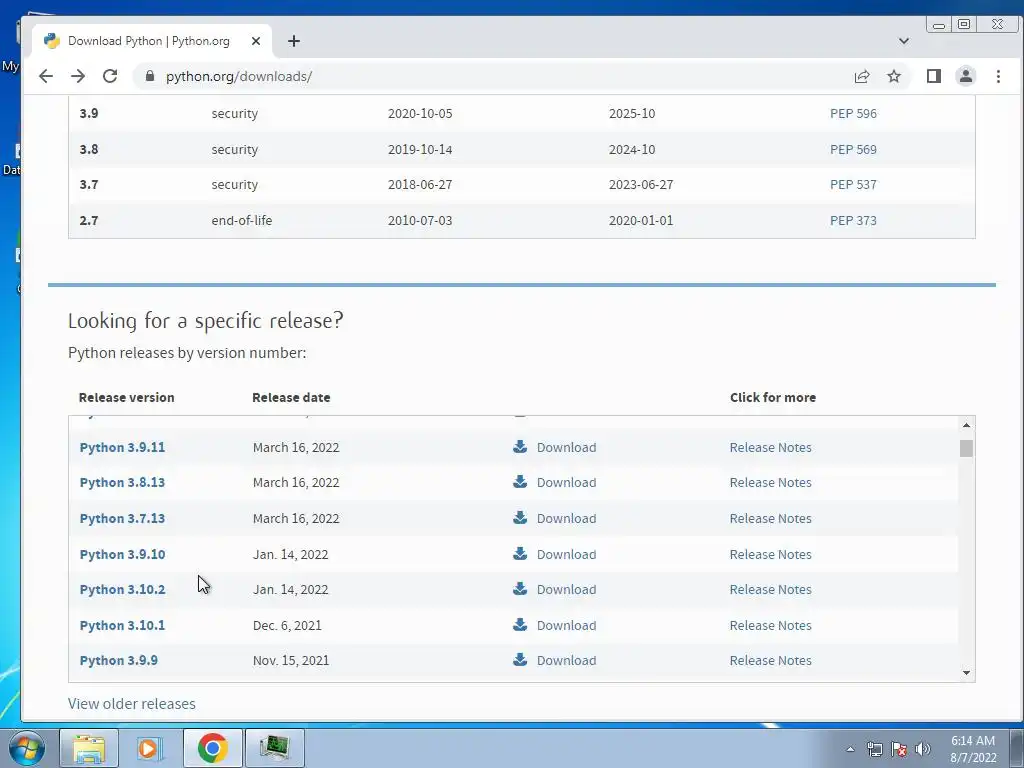The width and height of the screenshot is (1024, 768).
Task: Click the network tray icon
Action: (874, 750)
